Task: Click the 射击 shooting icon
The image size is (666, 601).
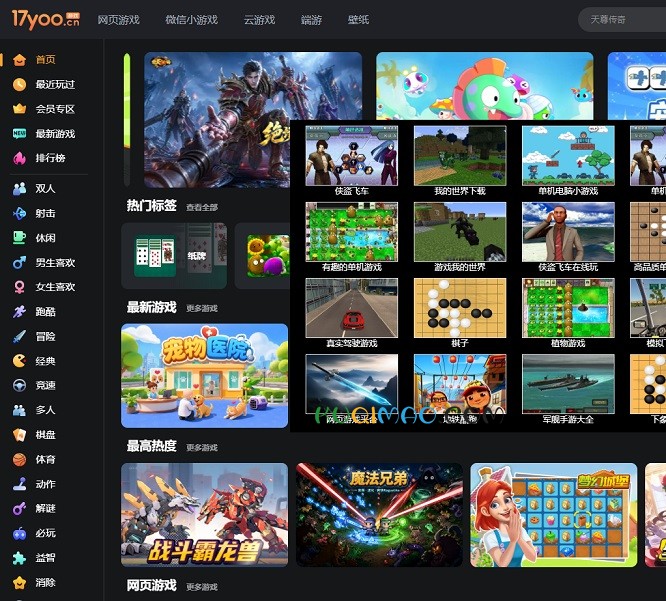Action: (x=19, y=213)
